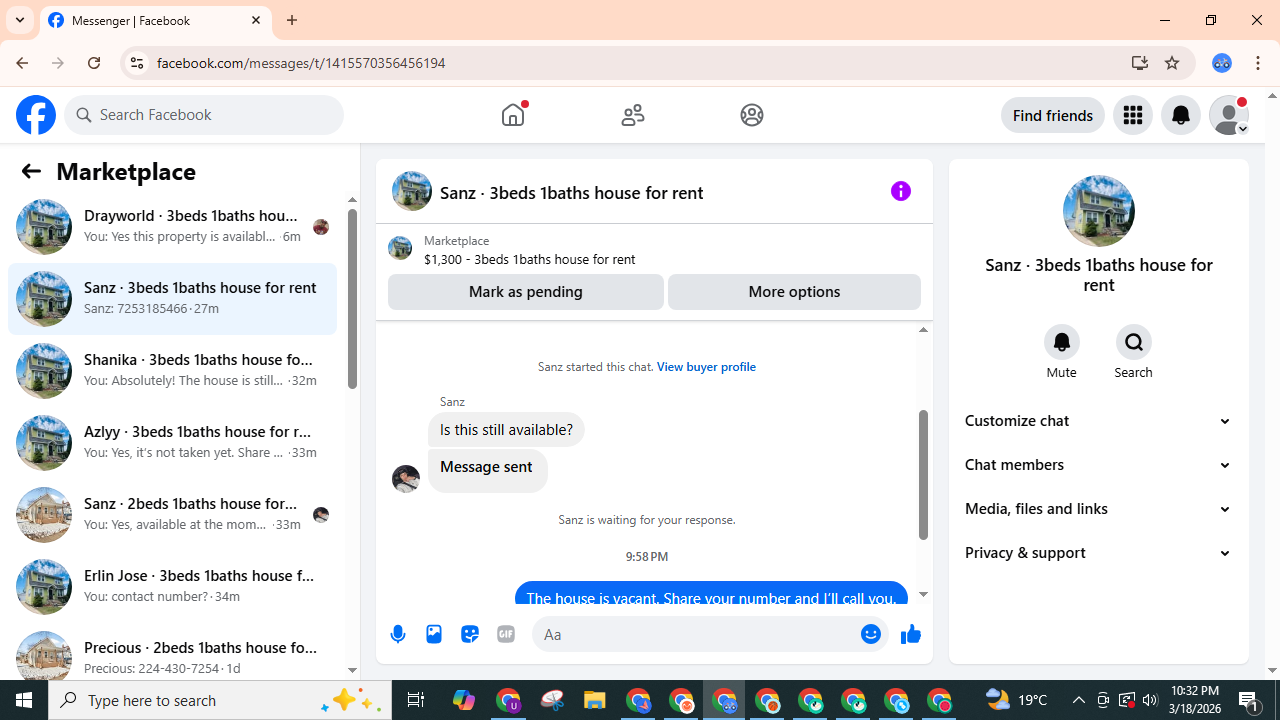1280x720 pixels.
Task: Open Facebook home logo
Action: point(36,115)
